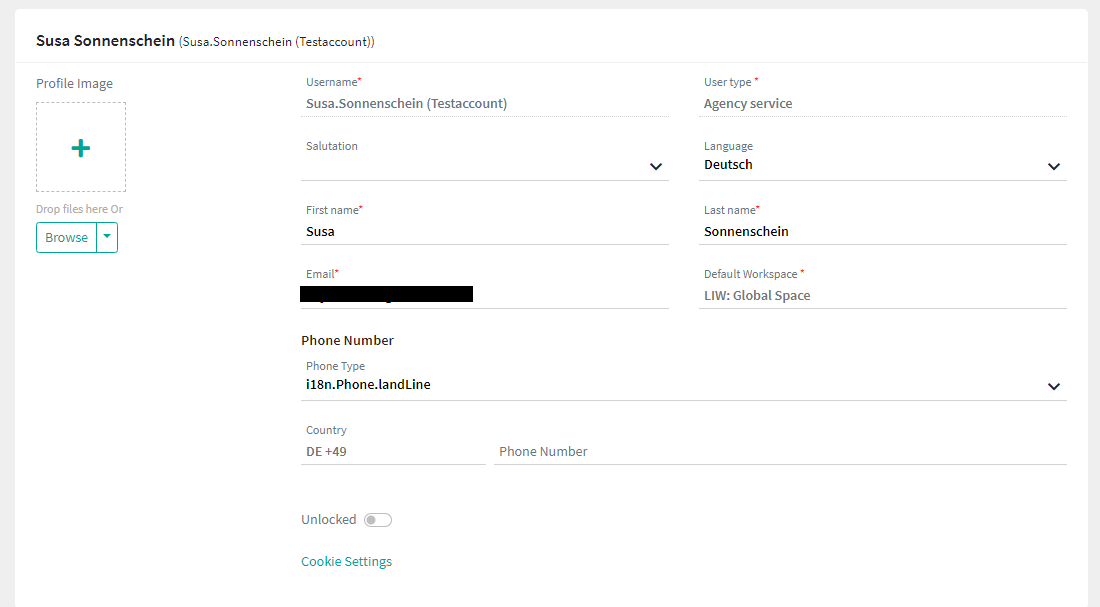This screenshot has height=607, width=1100.
Task: Click the Phone Type chevron arrow
Action: (1053, 387)
